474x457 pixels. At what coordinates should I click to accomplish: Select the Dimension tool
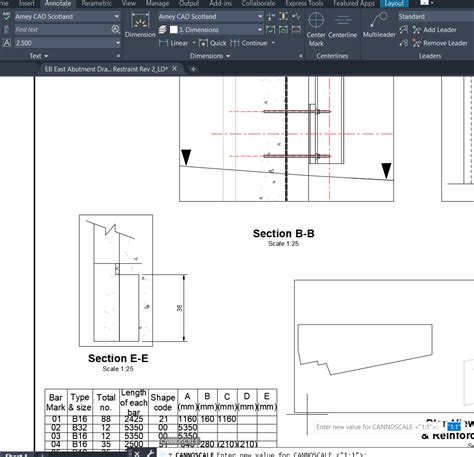[140, 25]
